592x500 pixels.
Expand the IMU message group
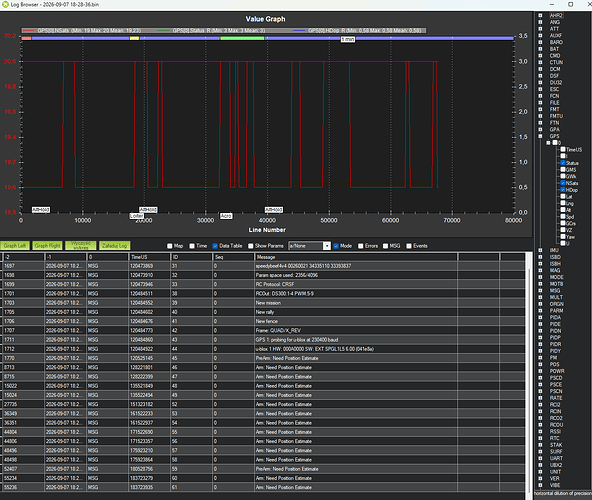(540, 250)
